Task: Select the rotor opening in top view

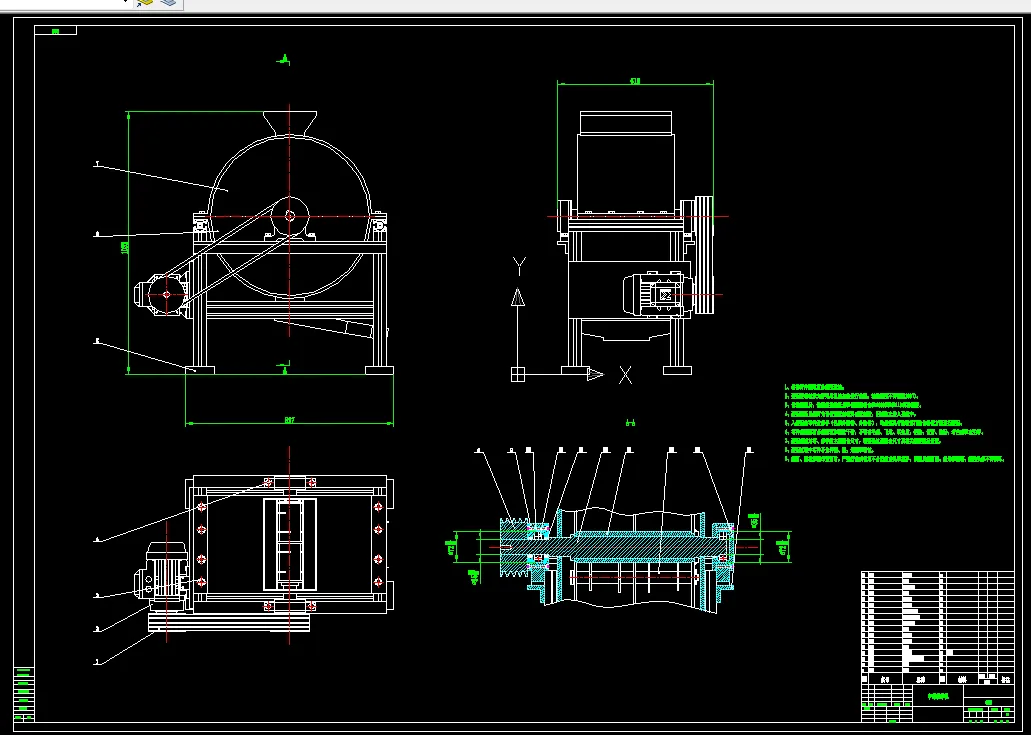Action: (289, 544)
